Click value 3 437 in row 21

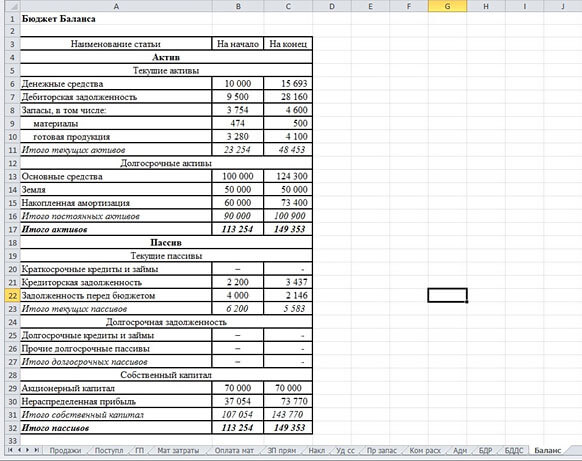click(x=288, y=282)
